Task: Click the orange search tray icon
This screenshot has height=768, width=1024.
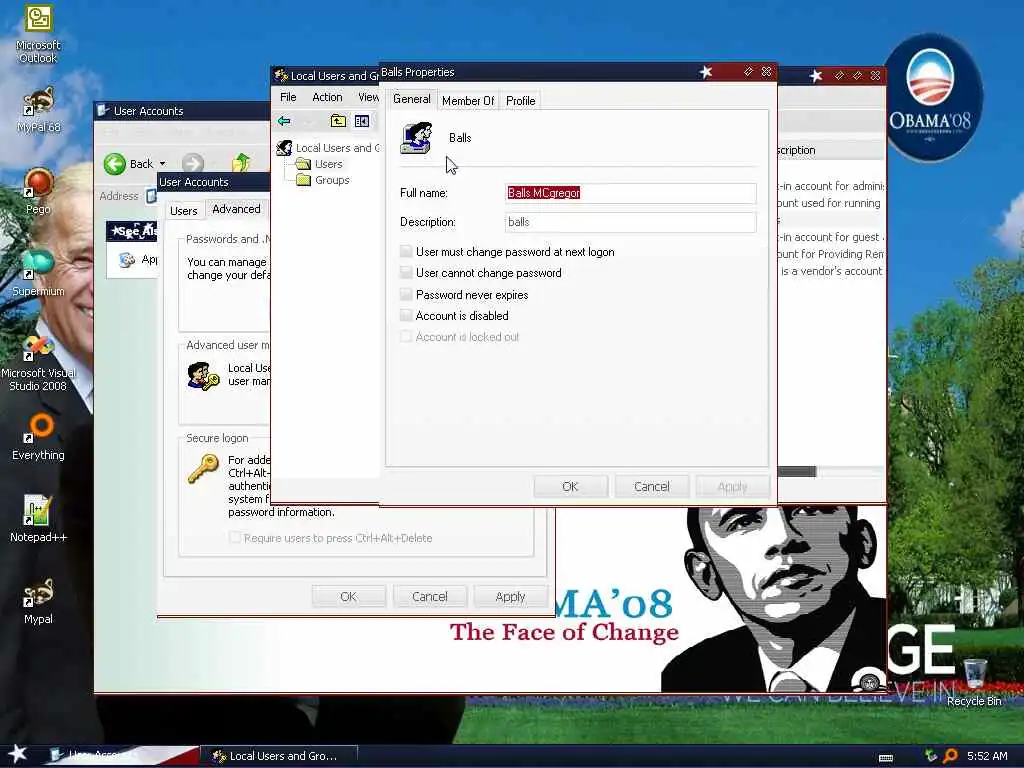Action: click(950, 756)
